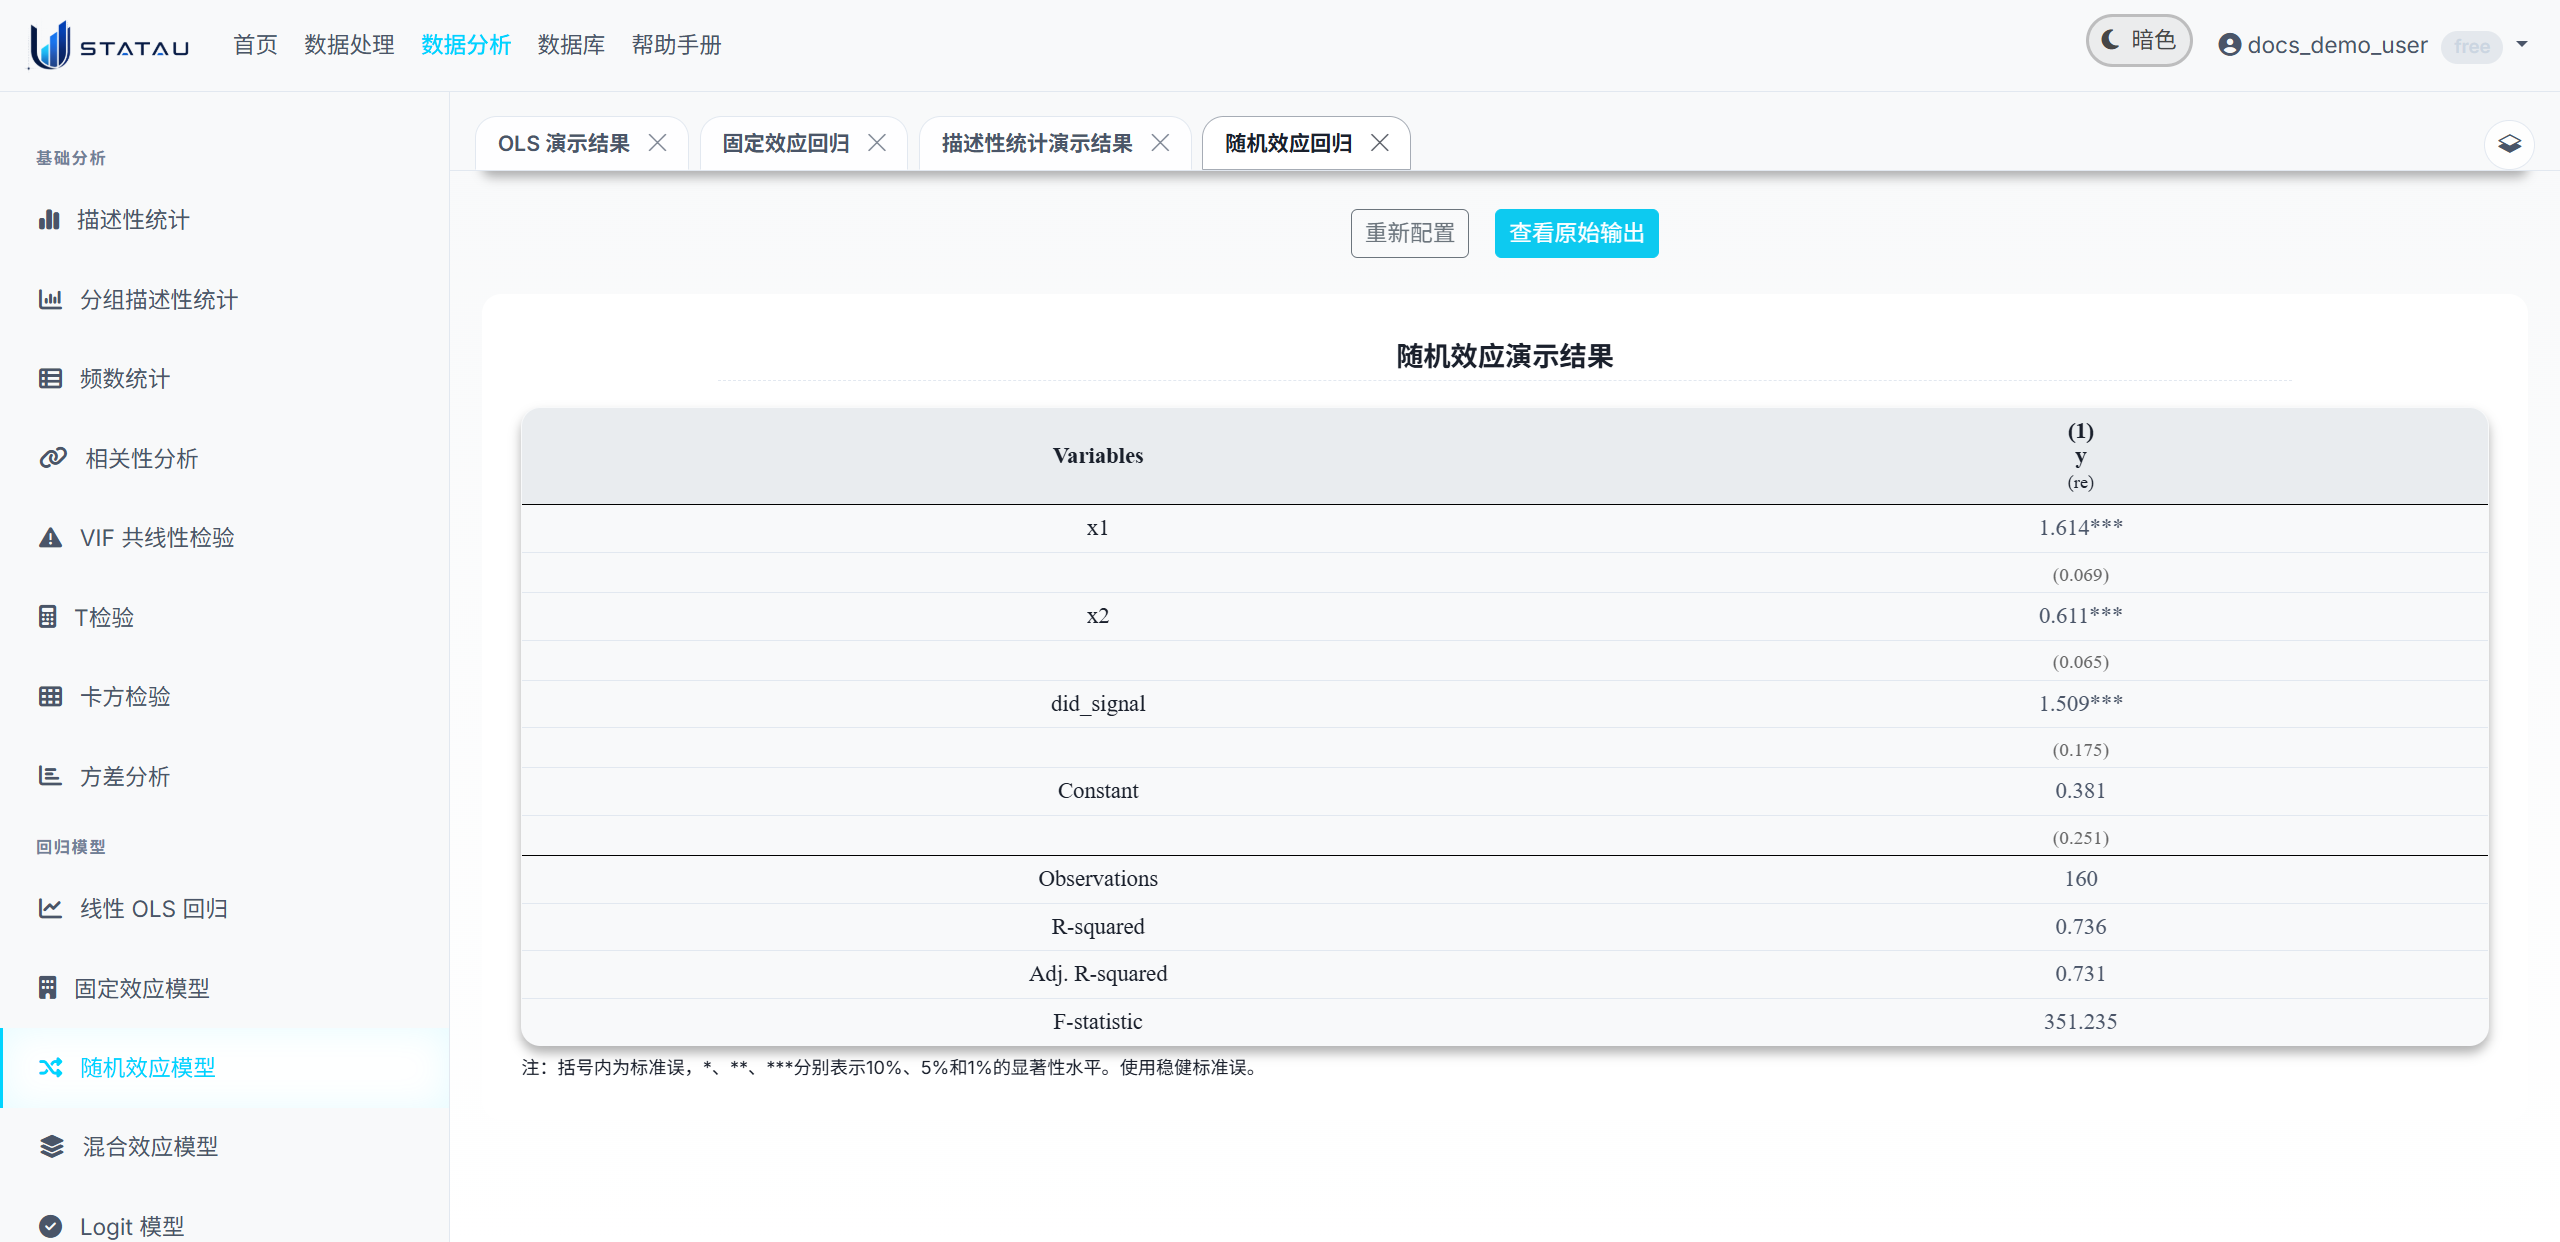2560x1242 pixels.
Task: Open 固定效应模型 in the sidebar
Action: tap(225, 988)
